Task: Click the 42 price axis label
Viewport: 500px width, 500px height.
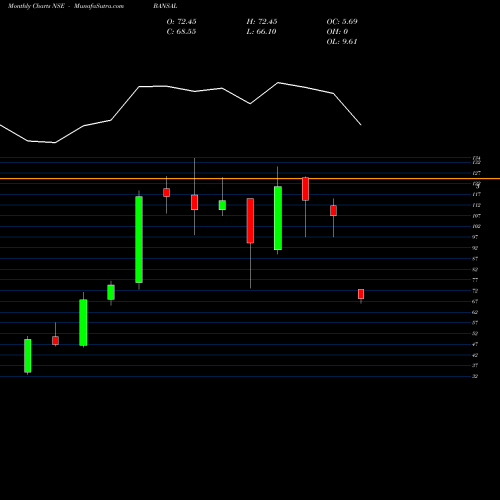Action: (475, 355)
